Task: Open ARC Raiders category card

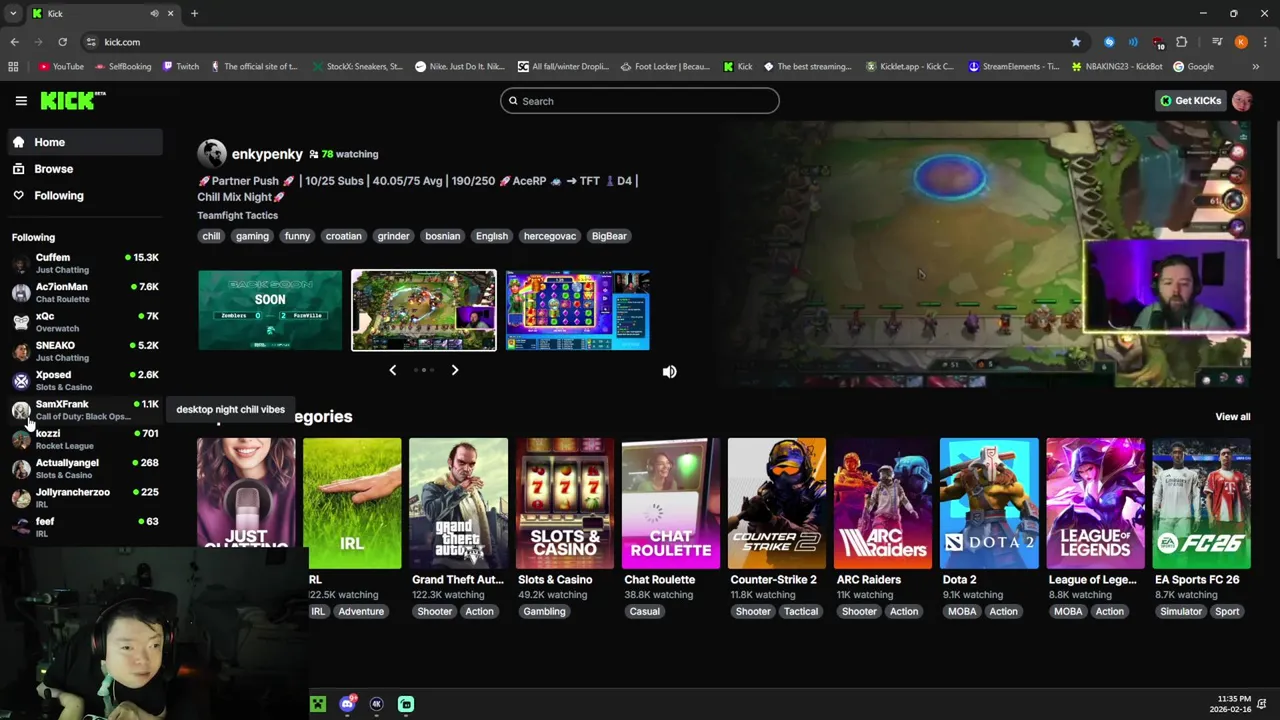Action: point(883,526)
